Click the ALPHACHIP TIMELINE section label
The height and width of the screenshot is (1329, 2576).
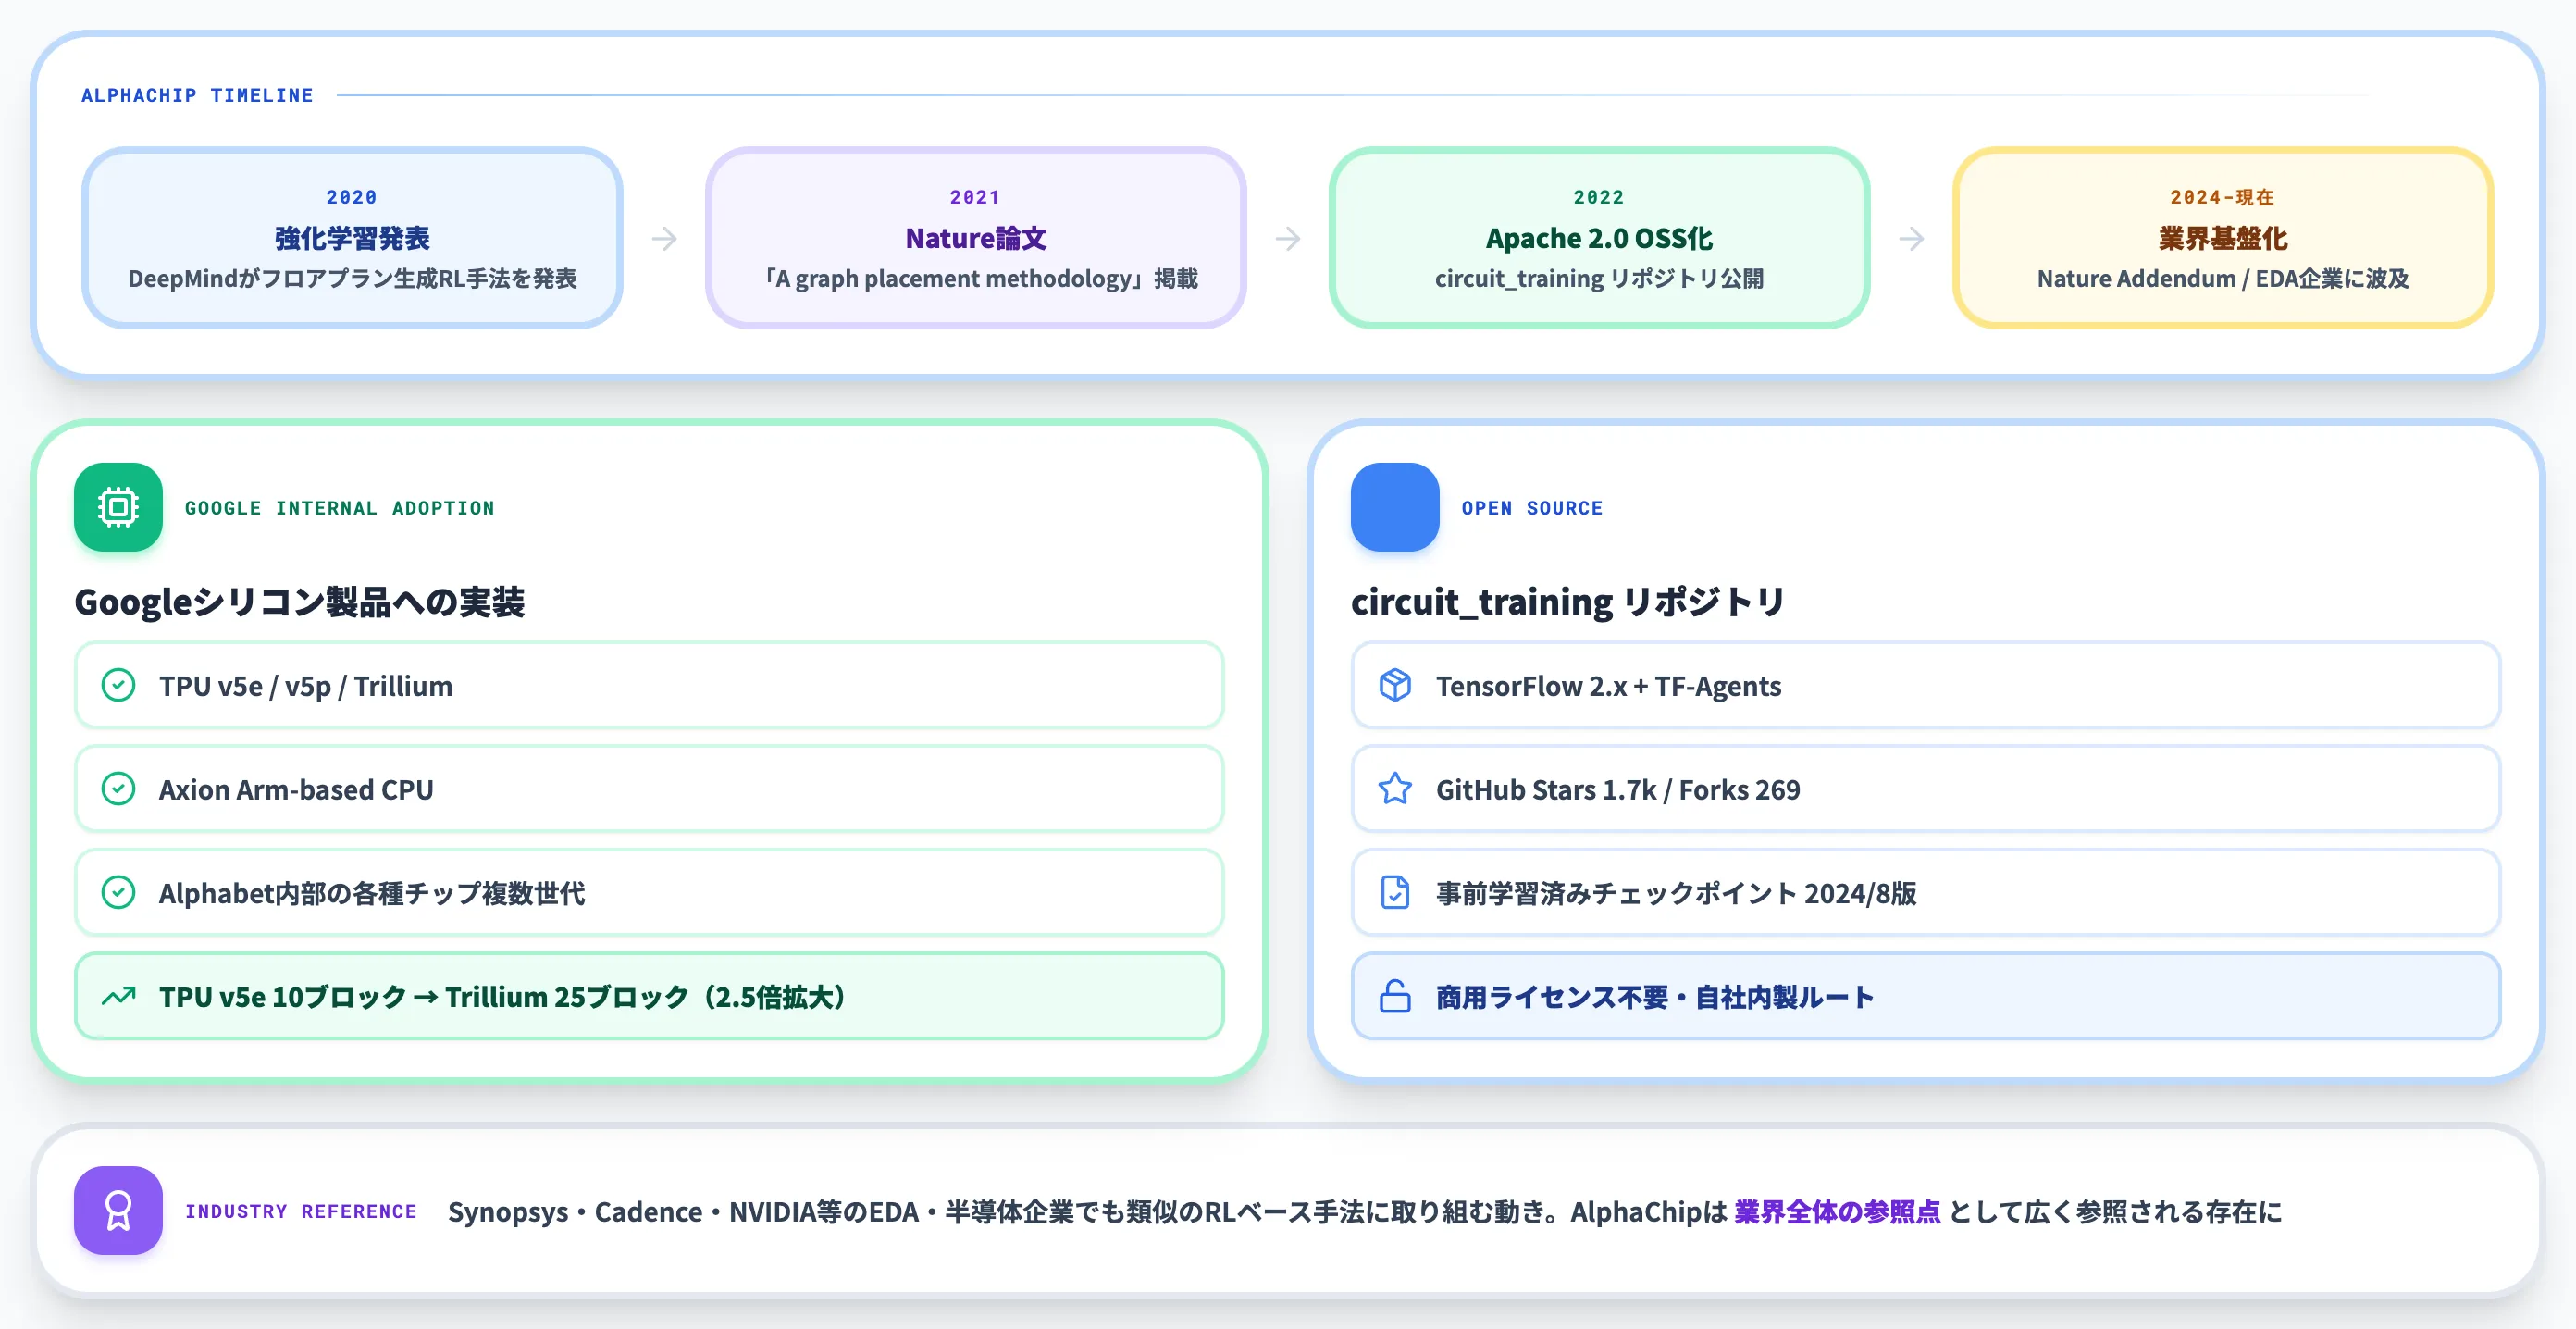coord(197,95)
